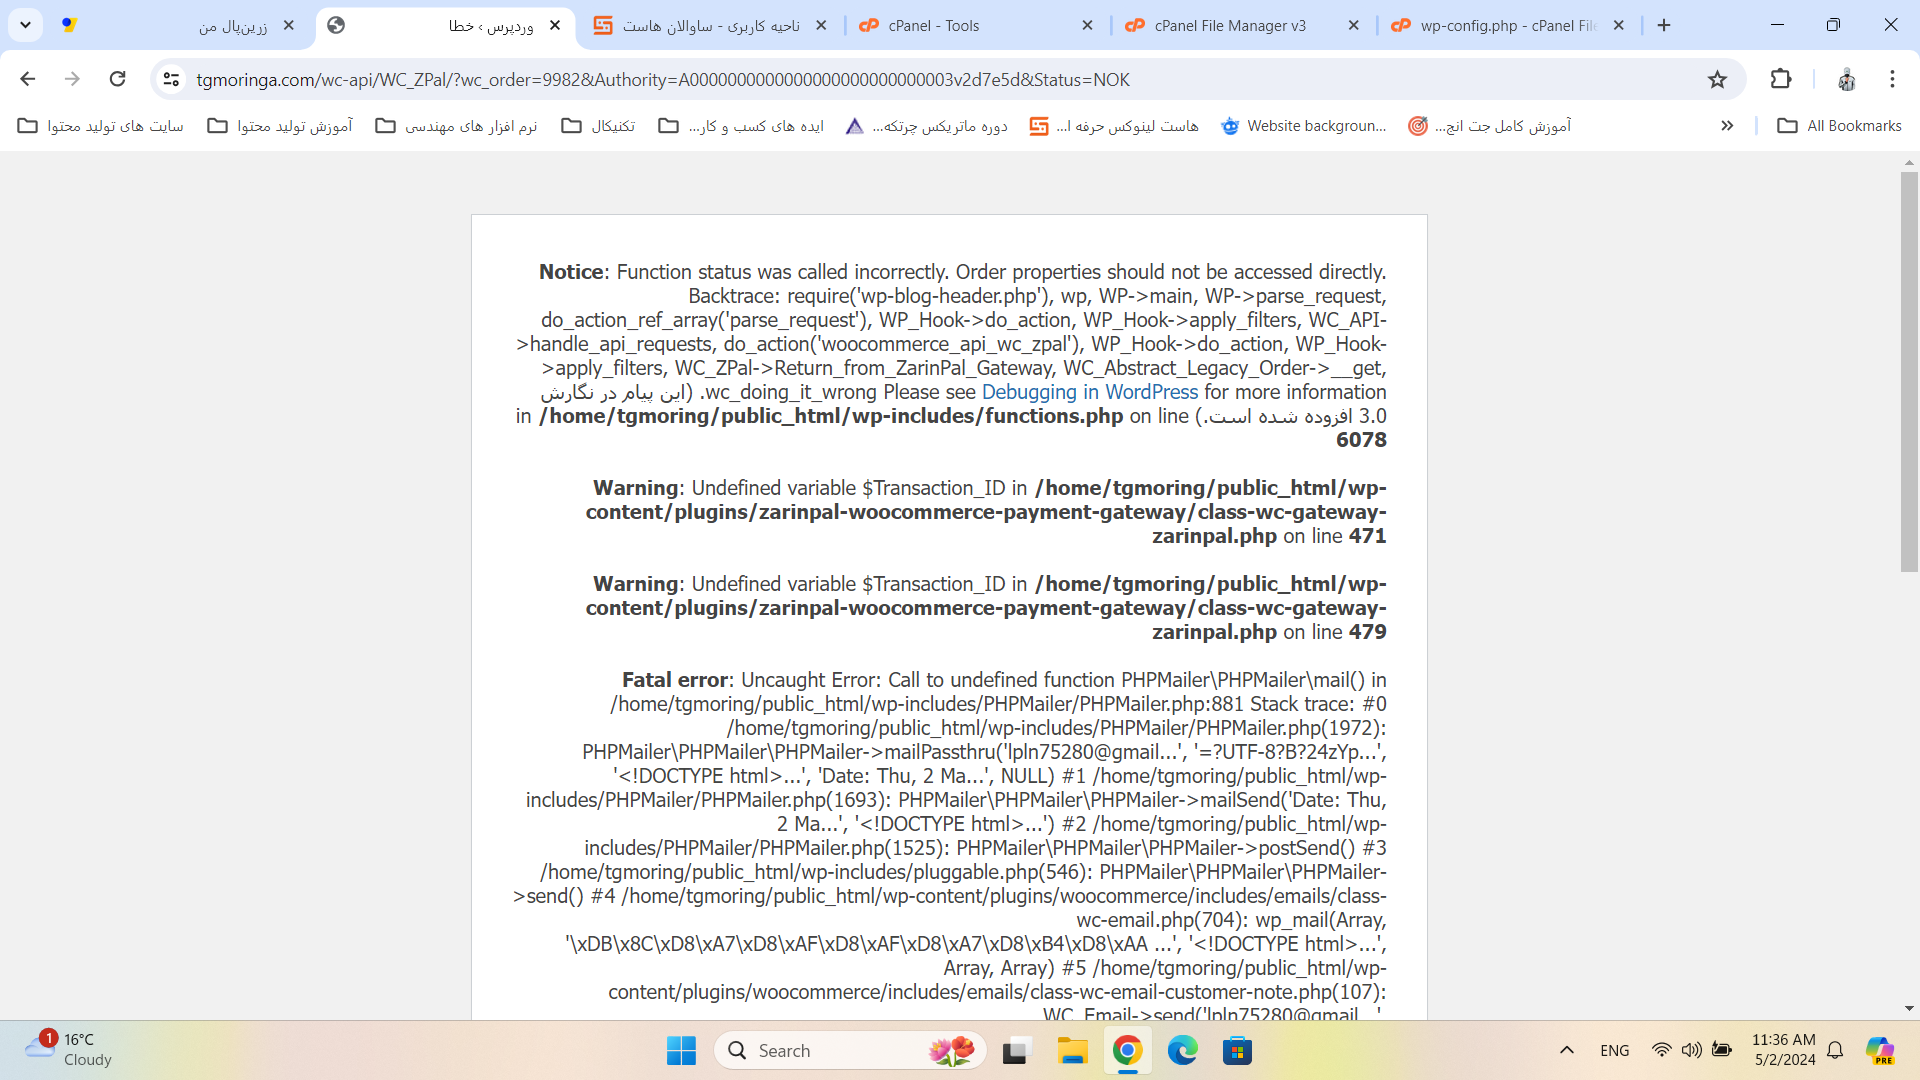View site information icon in address bar

click(x=171, y=79)
